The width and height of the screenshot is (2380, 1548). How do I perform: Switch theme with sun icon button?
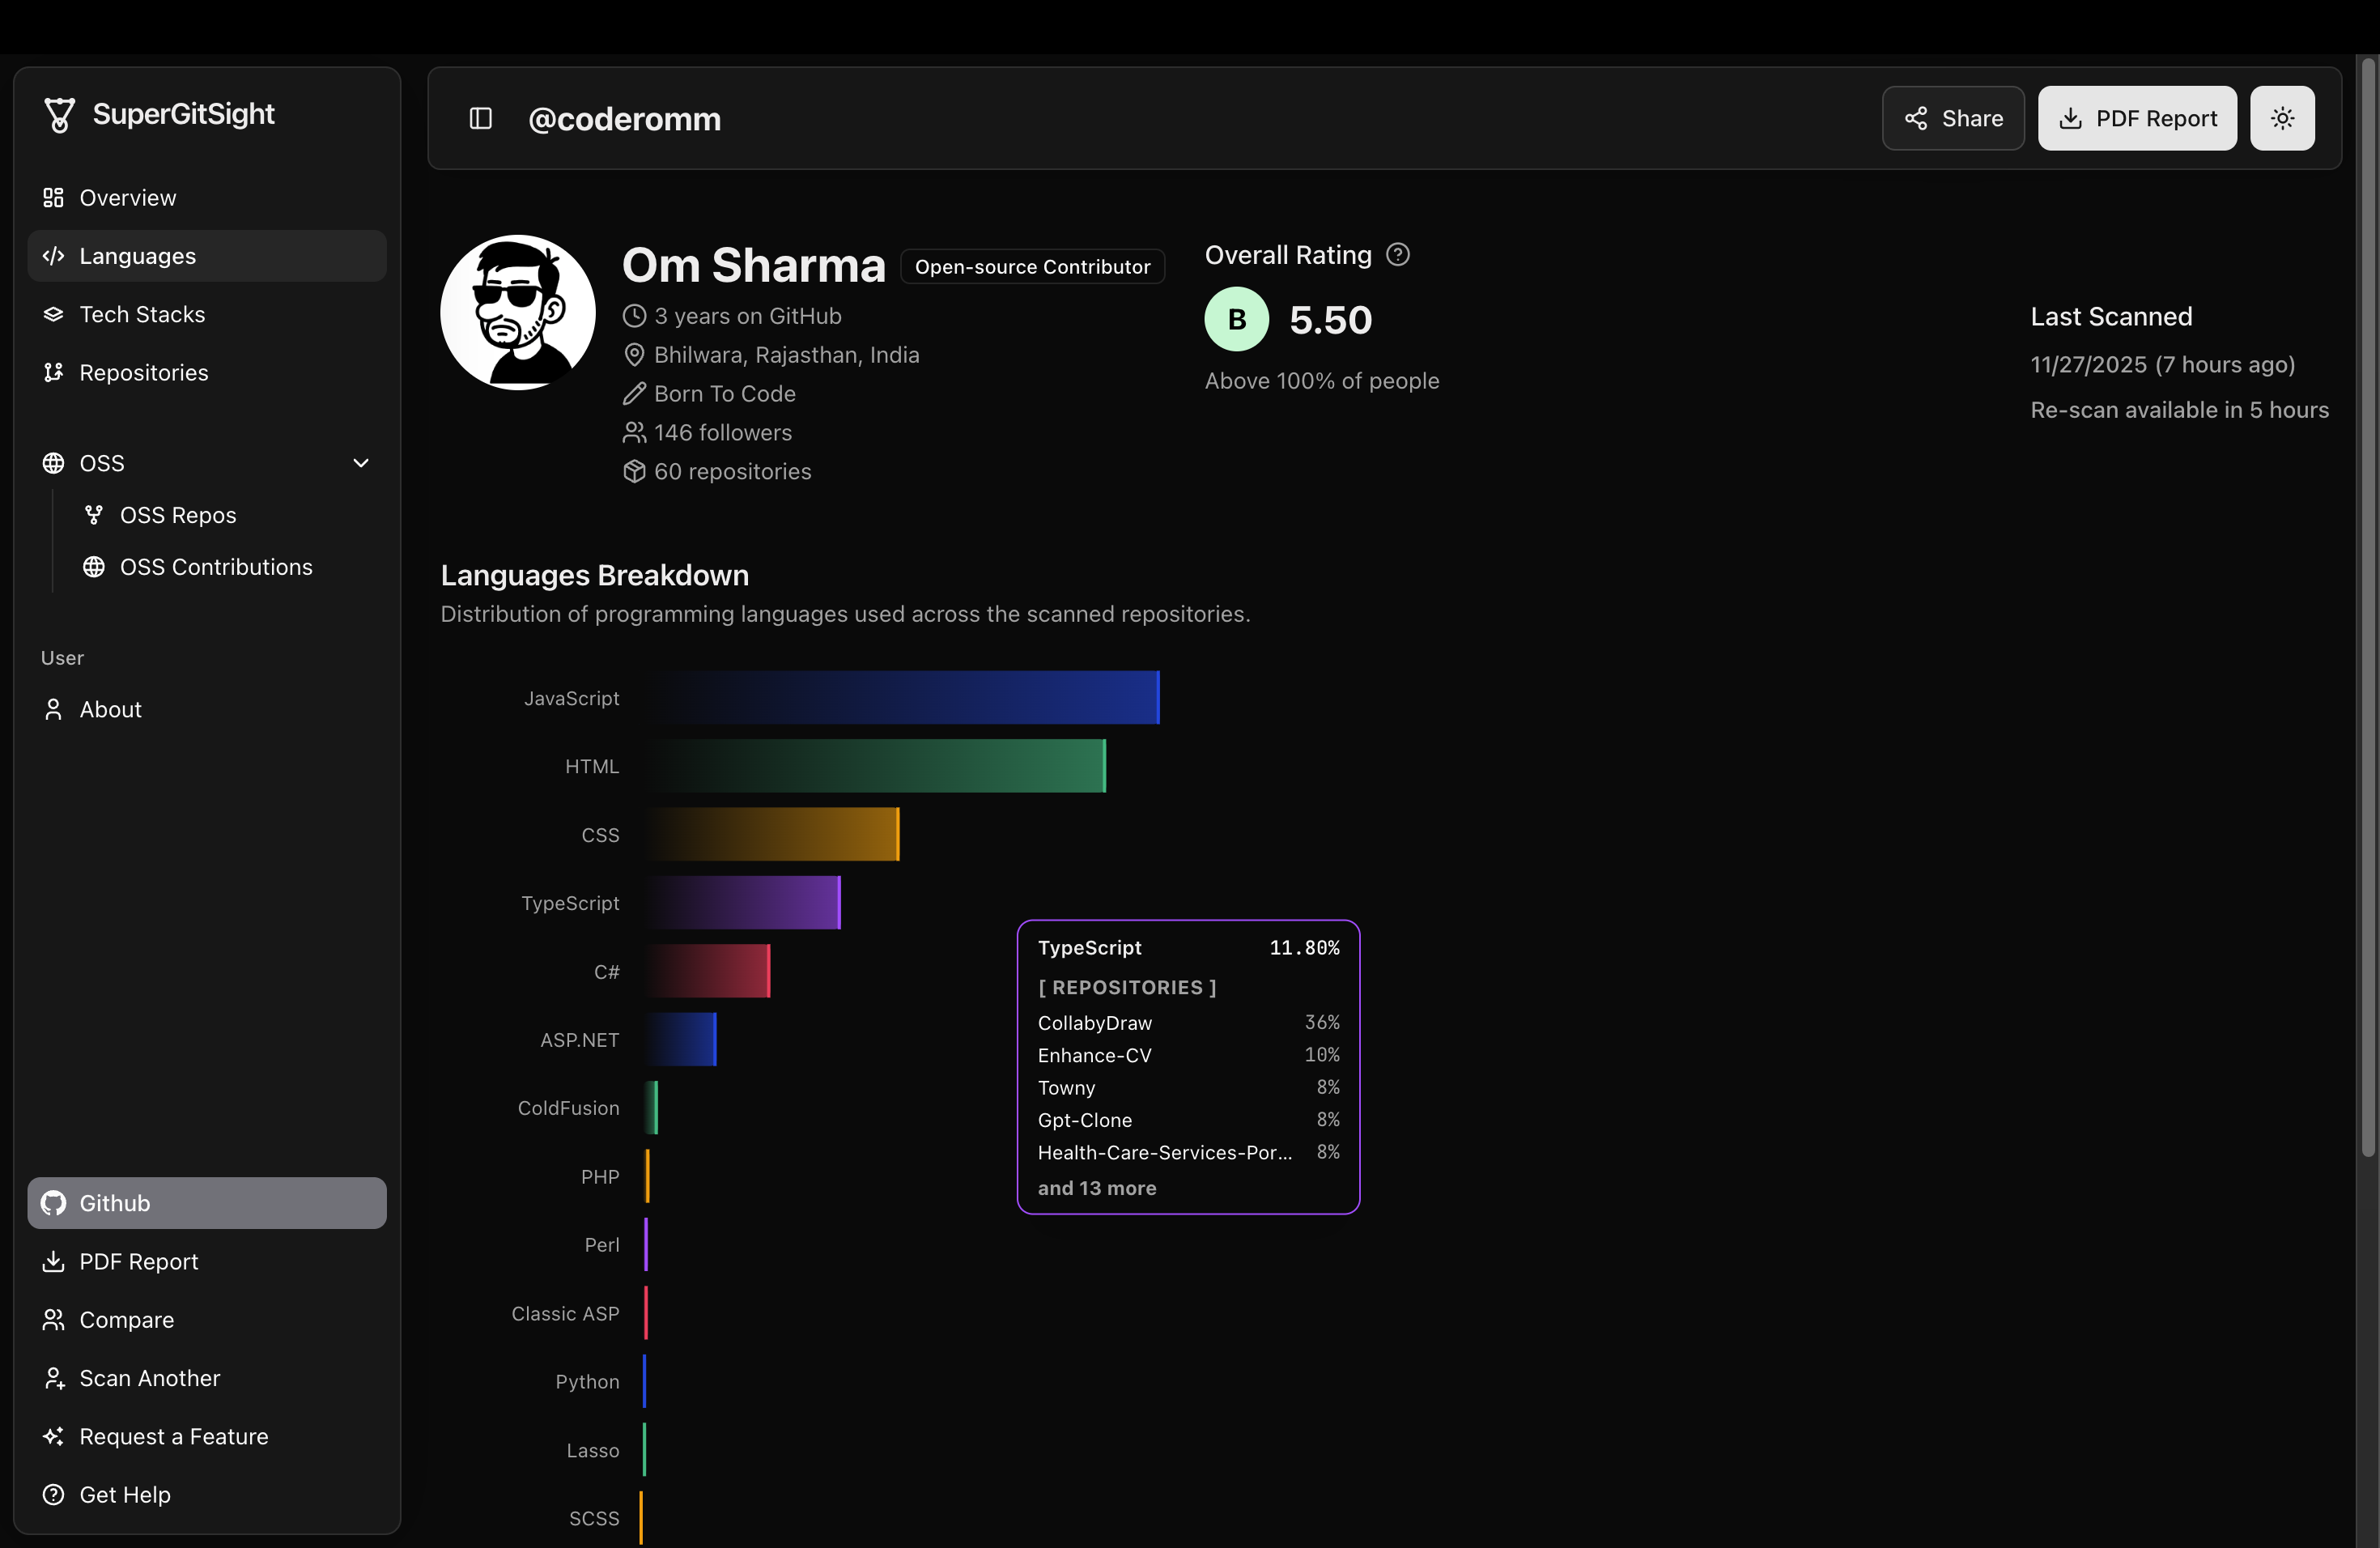pyautogui.click(x=2281, y=119)
